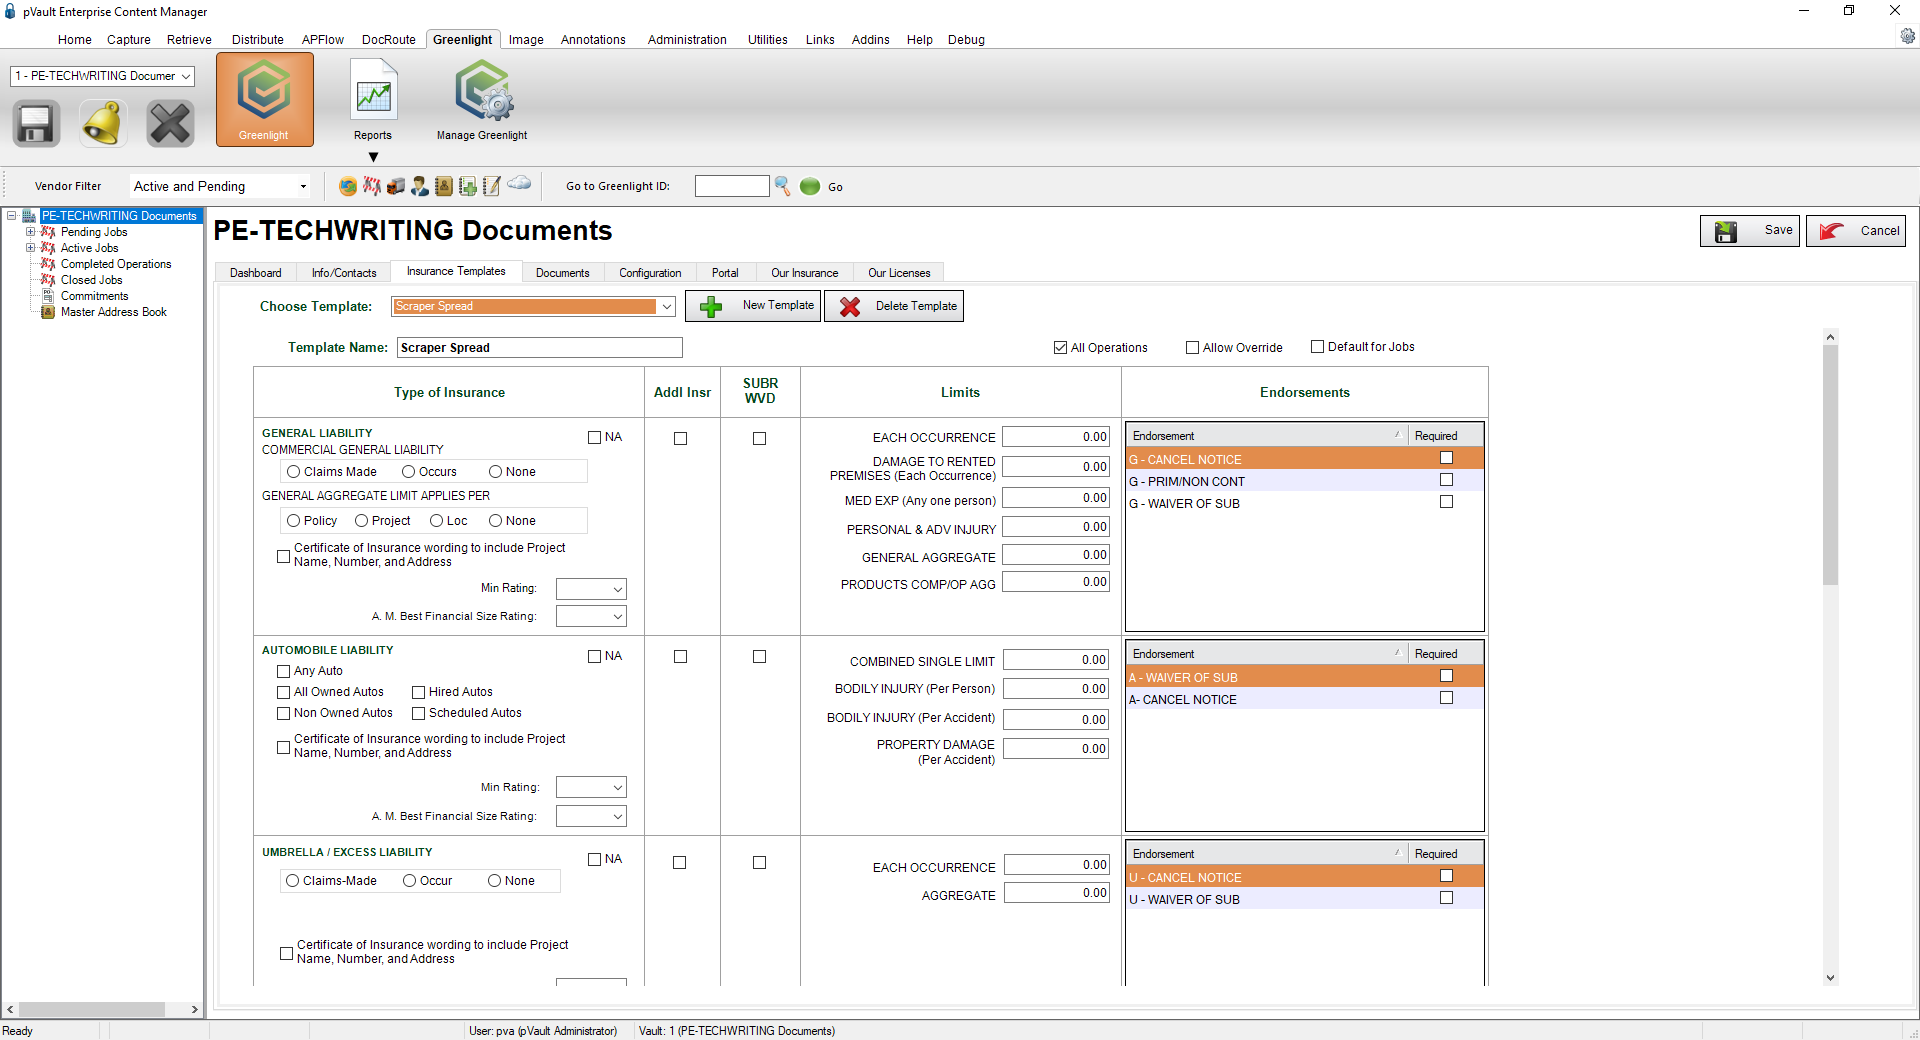The height and width of the screenshot is (1040, 1920).
Task: Click the Go to Greenlight ID field
Action: pyautogui.click(x=732, y=186)
